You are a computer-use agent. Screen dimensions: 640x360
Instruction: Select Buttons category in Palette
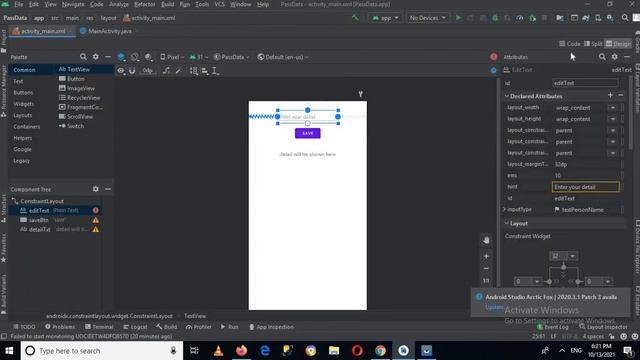pos(23,93)
